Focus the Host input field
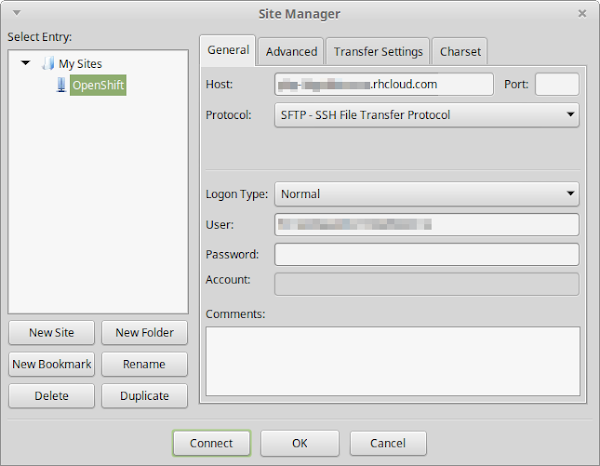The width and height of the screenshot is (600, 466). pos(384,84)
